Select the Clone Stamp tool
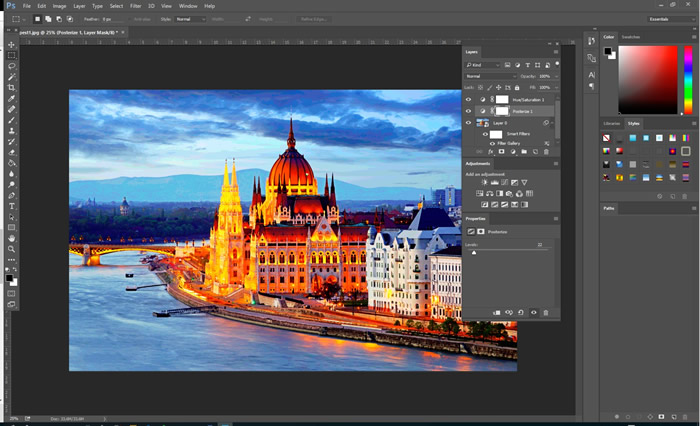The width and height of the screenshot is (700, 426). click(12, 131)
